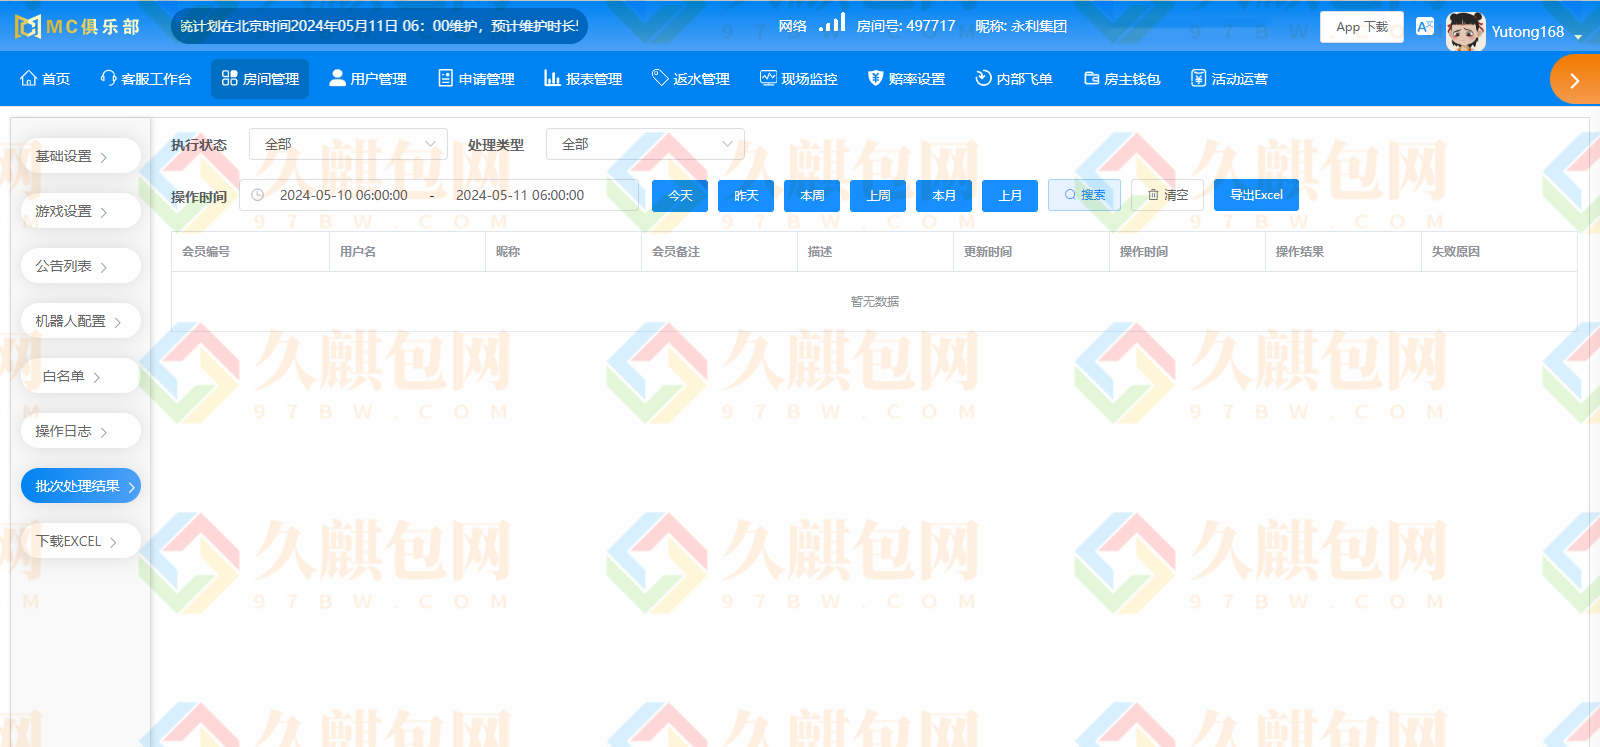Click the 清空 clear button

pos(1168,195)
